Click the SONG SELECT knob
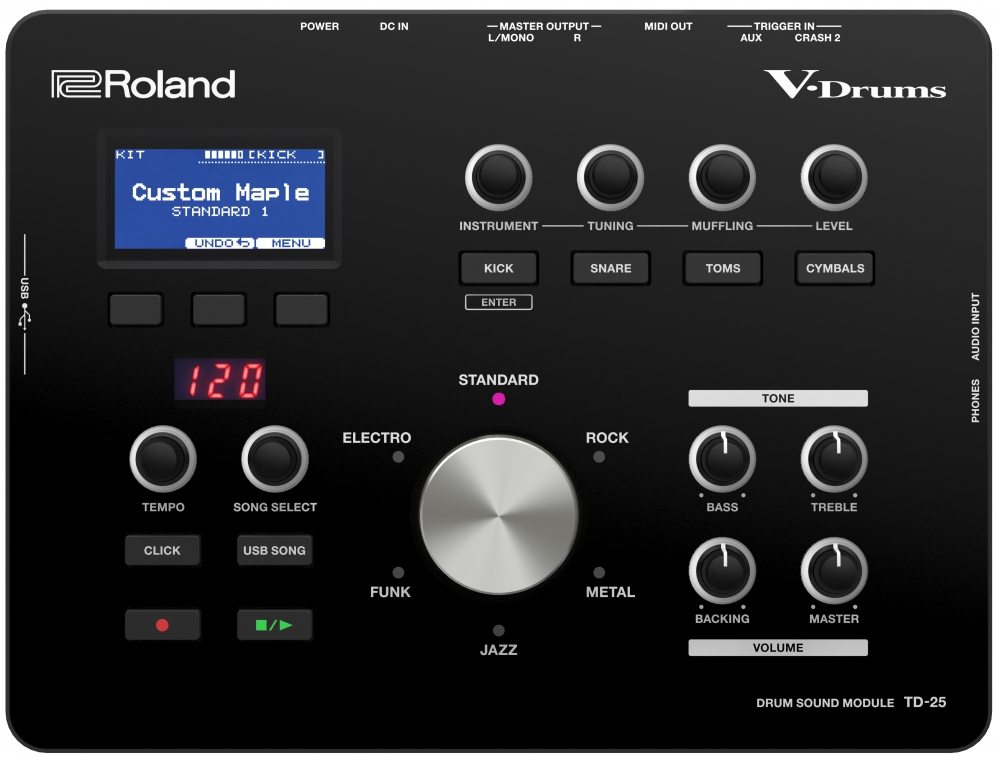 pyautogui.click(x=275, y=459)
